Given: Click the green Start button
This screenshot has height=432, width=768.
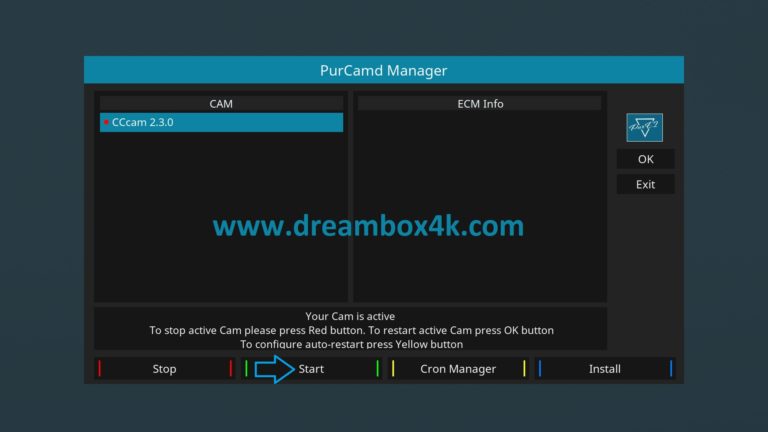Looking at the screenshot, I should (312, 369).
